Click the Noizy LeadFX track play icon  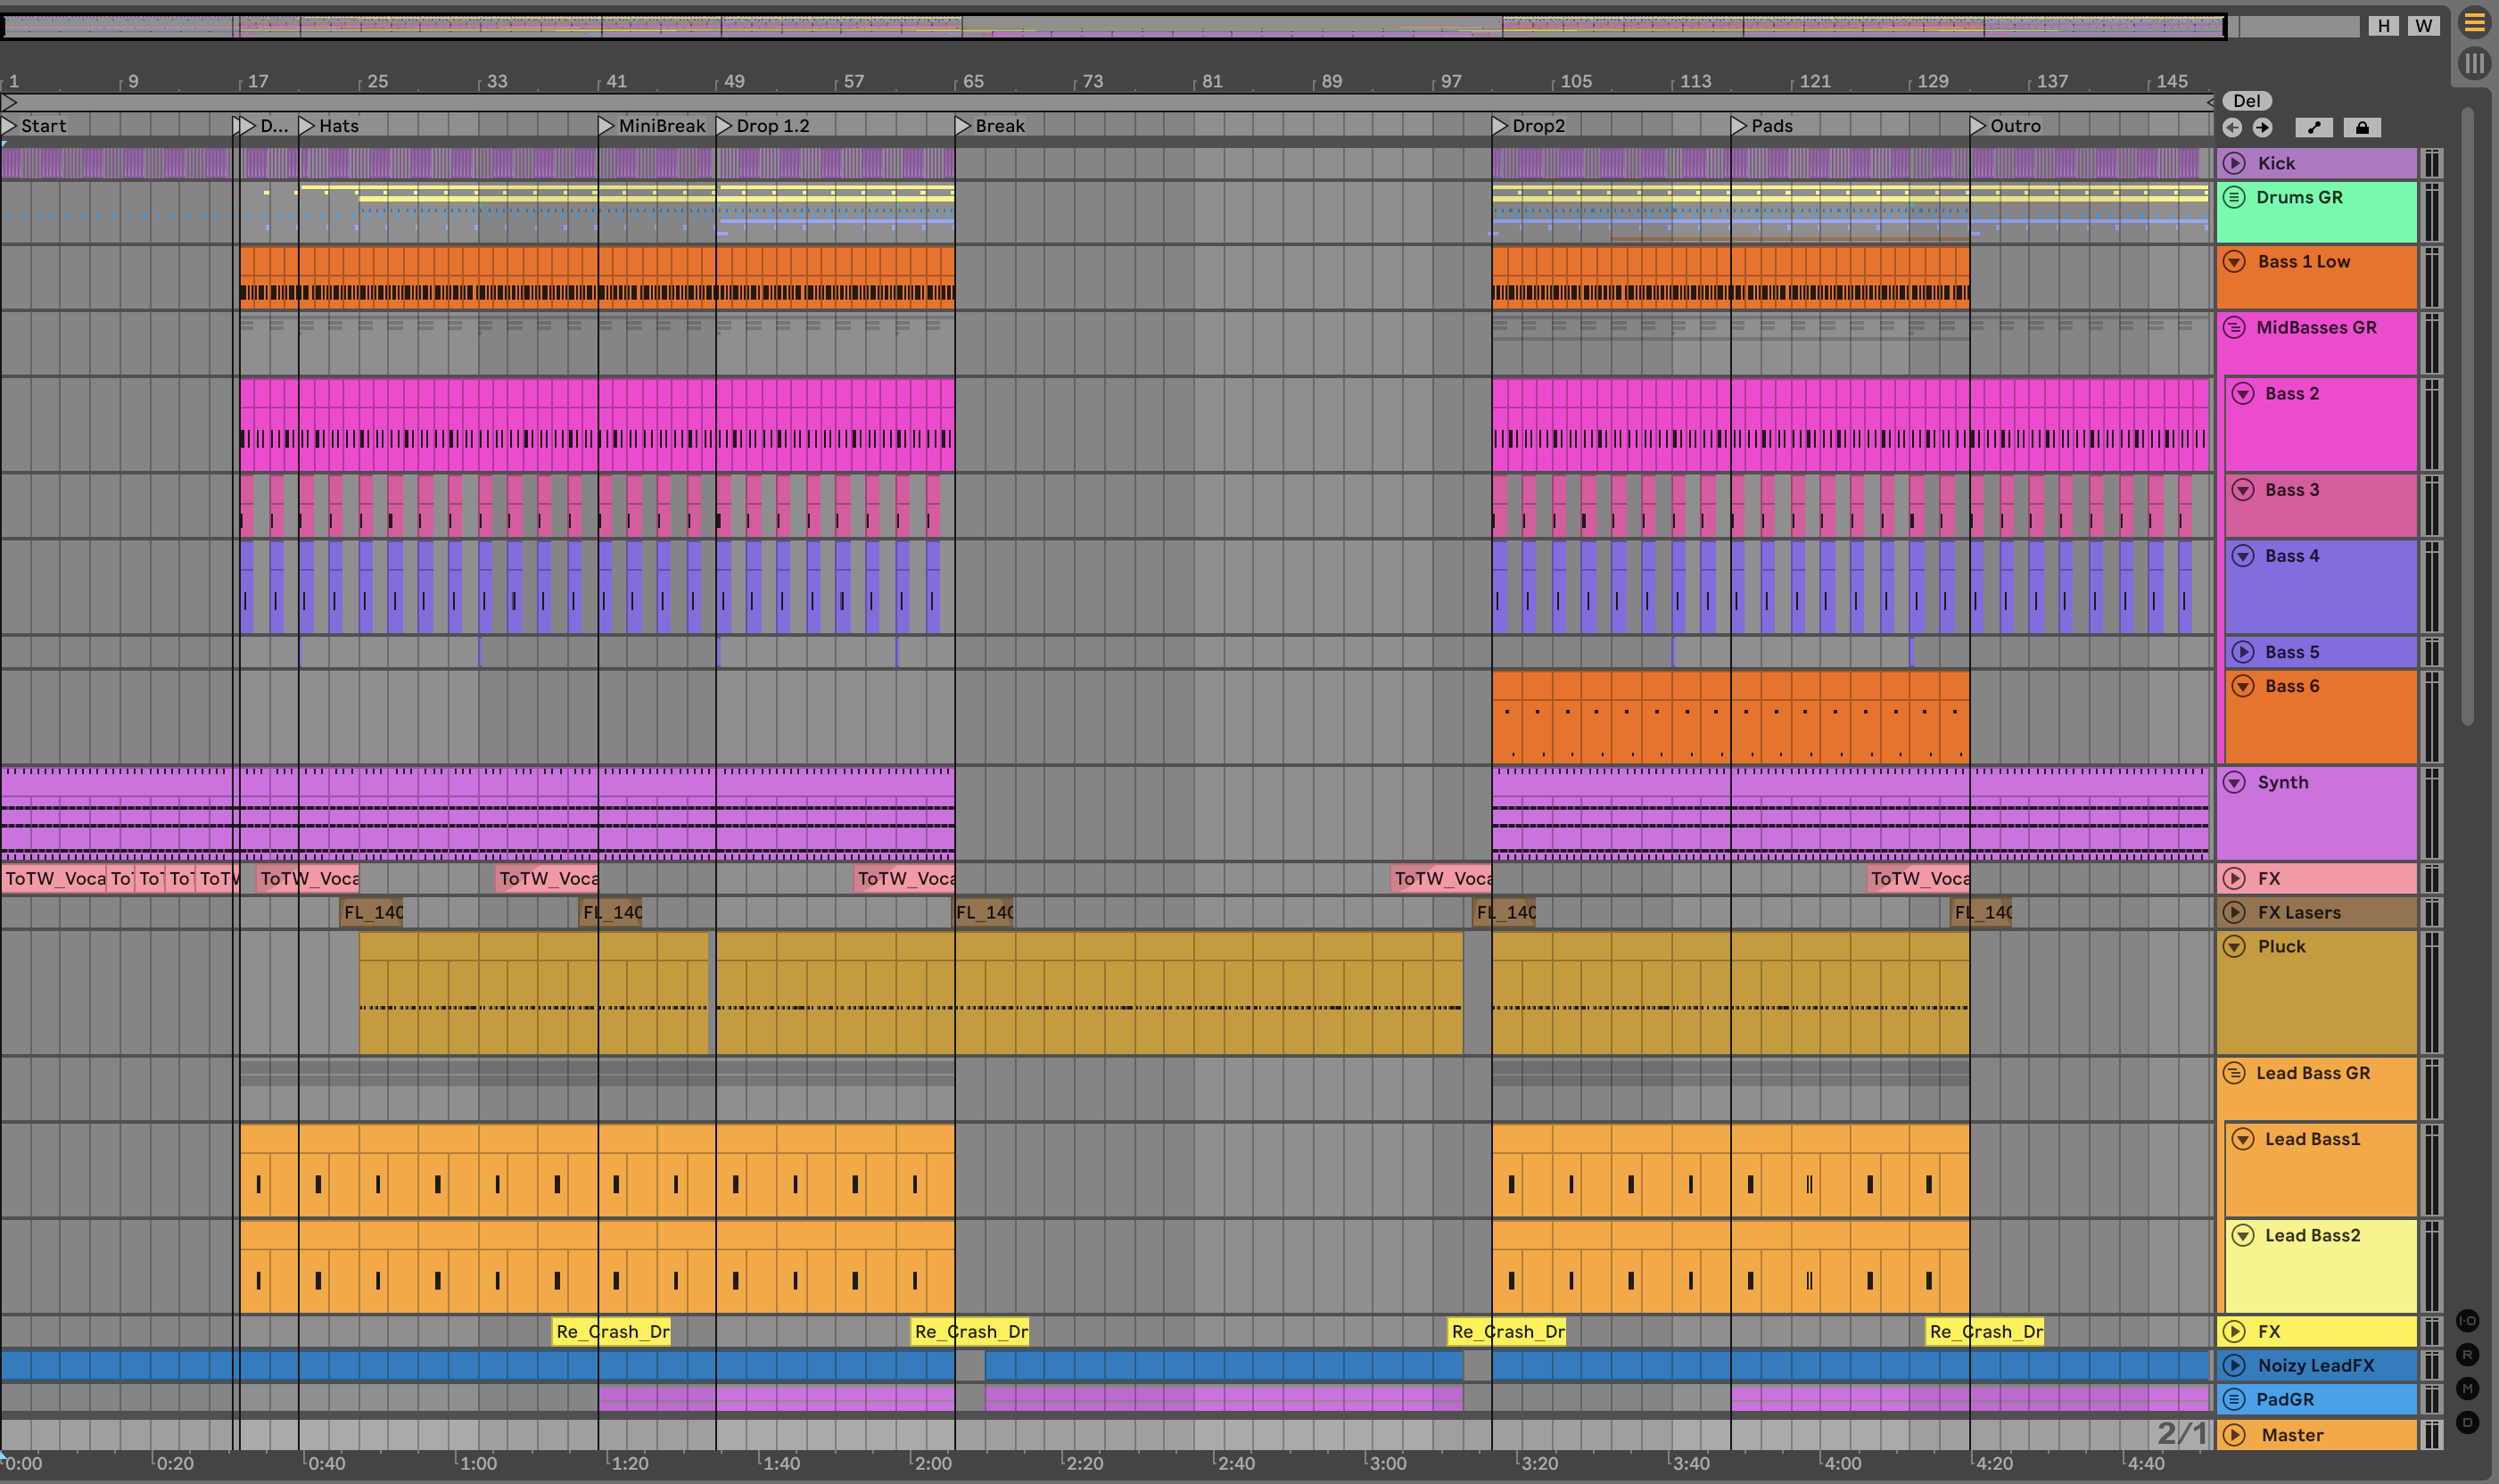(2235, 1365)
